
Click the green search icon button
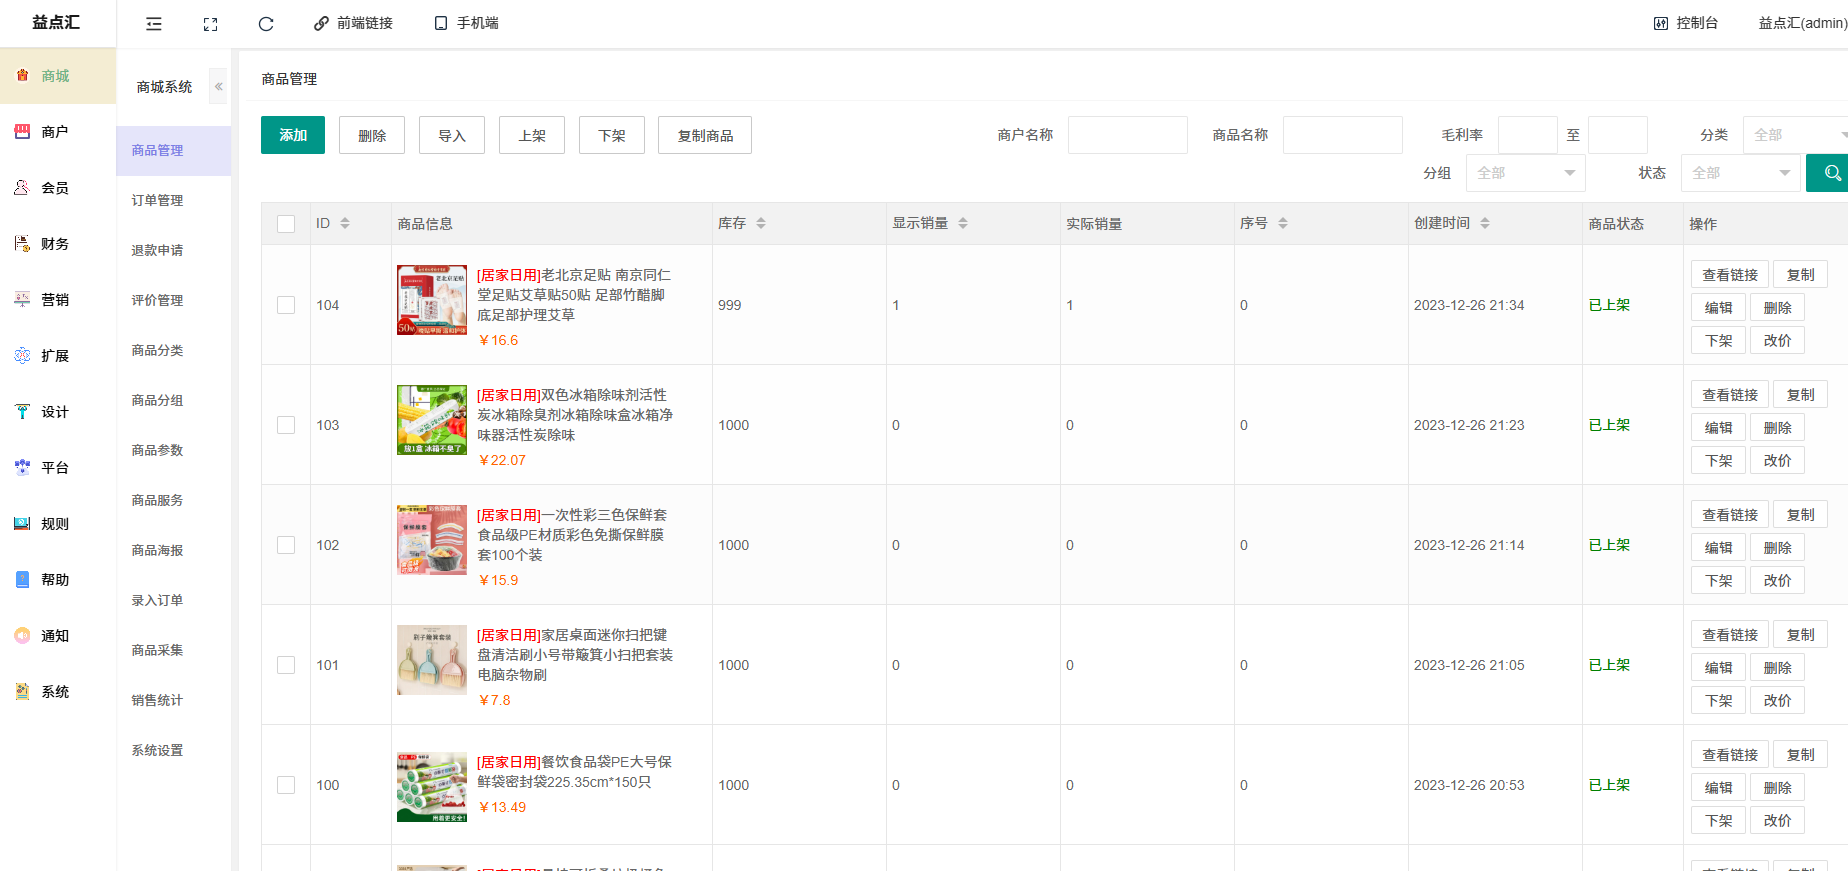[1830, 173]
